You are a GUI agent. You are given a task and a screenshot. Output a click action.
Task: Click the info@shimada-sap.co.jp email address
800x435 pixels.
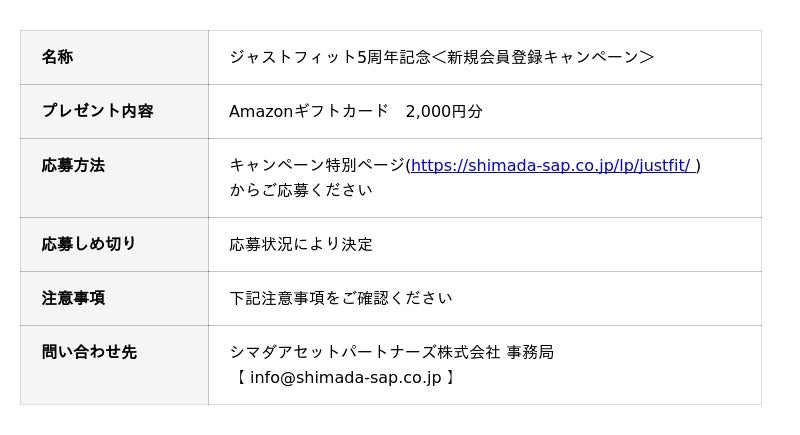tap(345, 377)
